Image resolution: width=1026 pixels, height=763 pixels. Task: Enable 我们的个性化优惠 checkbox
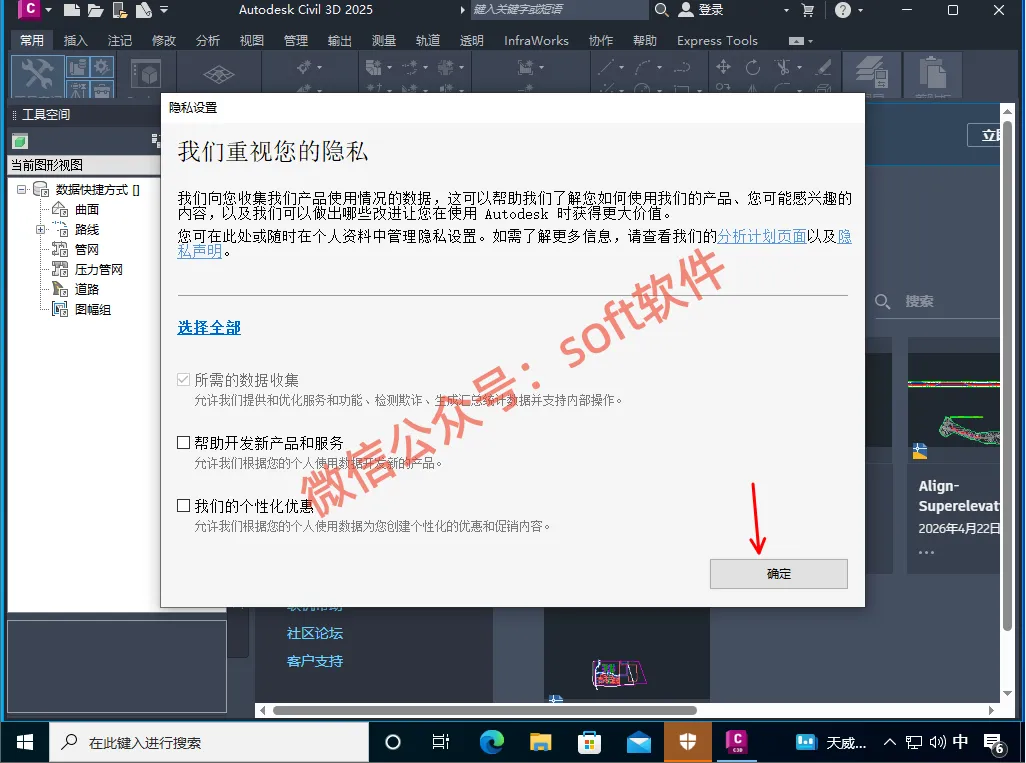pos(184,506)
